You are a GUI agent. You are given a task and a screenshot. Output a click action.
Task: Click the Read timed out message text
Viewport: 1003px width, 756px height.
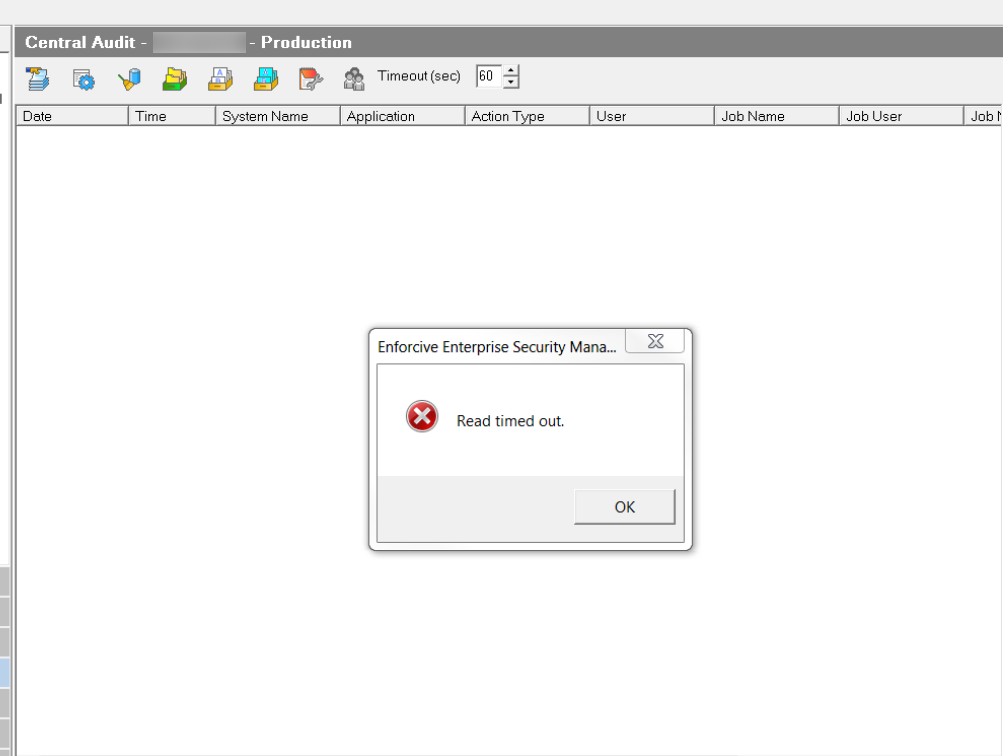pyautogui.click(x=510, y=421)
